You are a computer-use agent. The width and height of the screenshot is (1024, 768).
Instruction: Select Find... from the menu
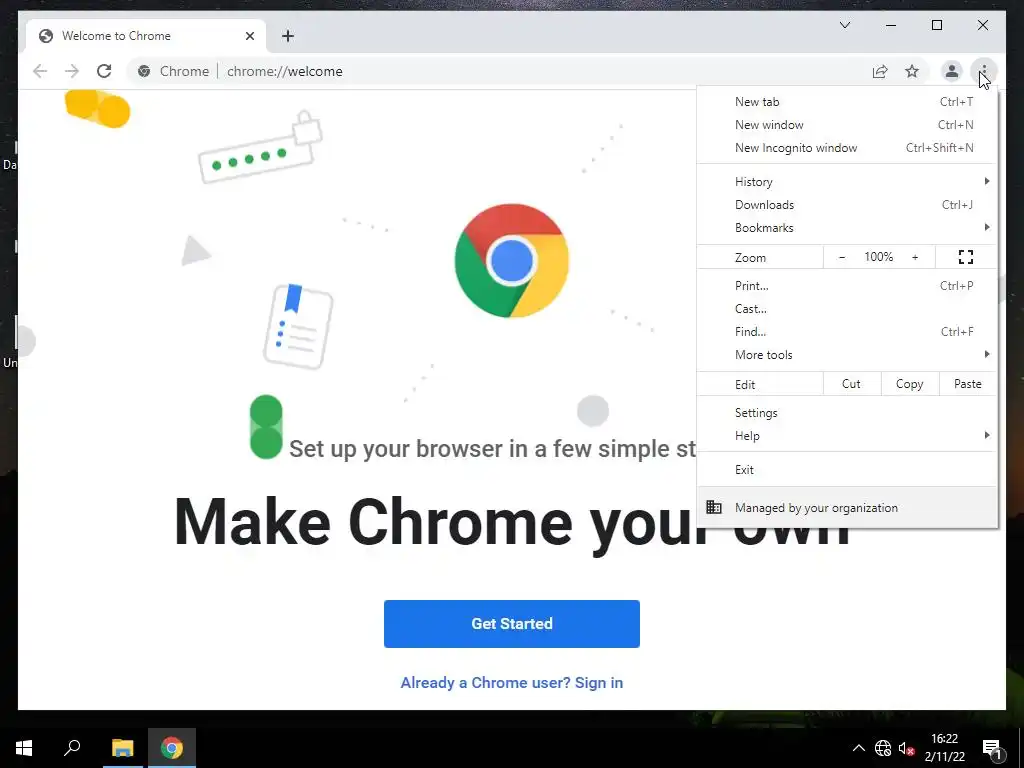click(847, 331)
